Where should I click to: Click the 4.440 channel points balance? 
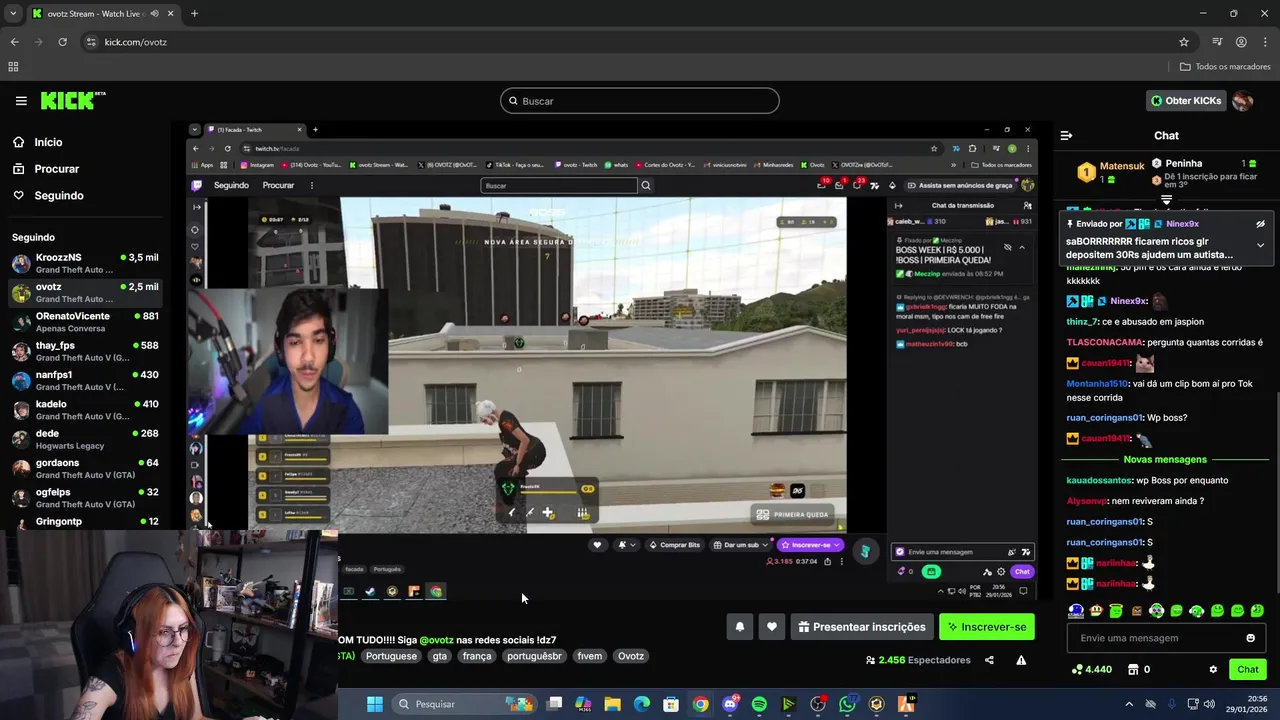point(1091,669)
